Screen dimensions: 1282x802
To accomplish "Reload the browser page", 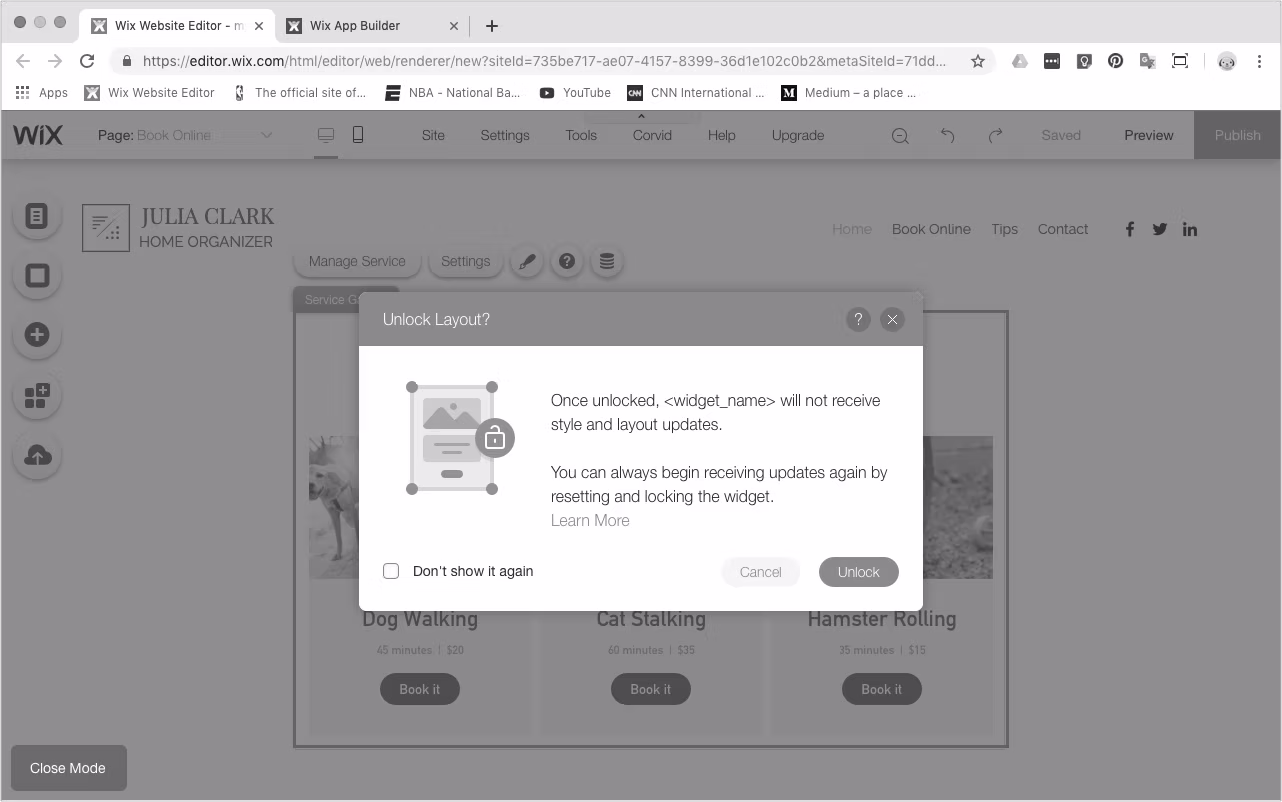I will click(x=87, y=61).
